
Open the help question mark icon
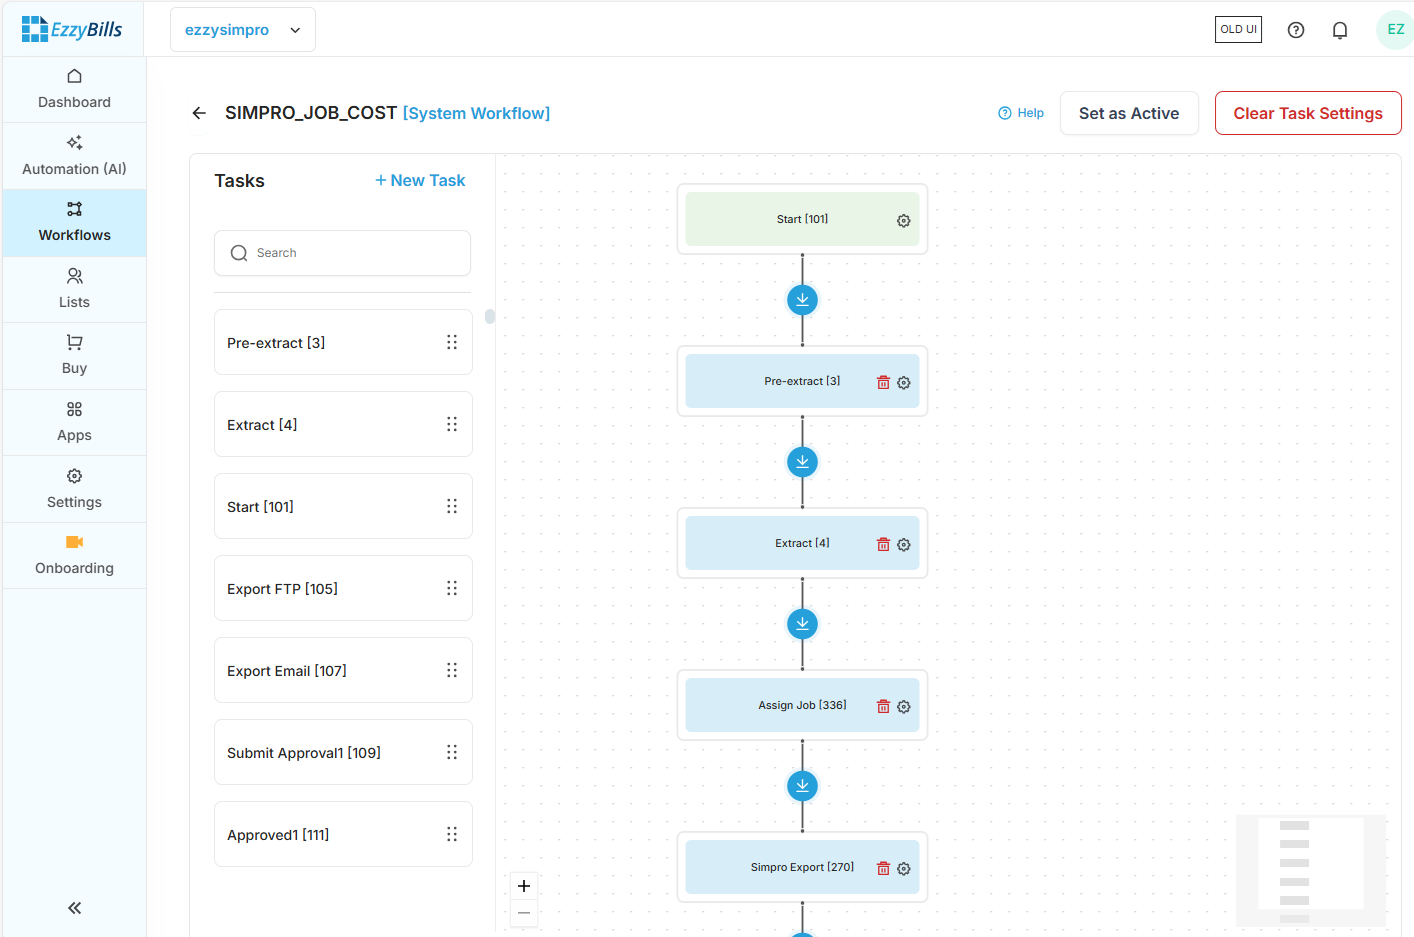(1295, 30)
